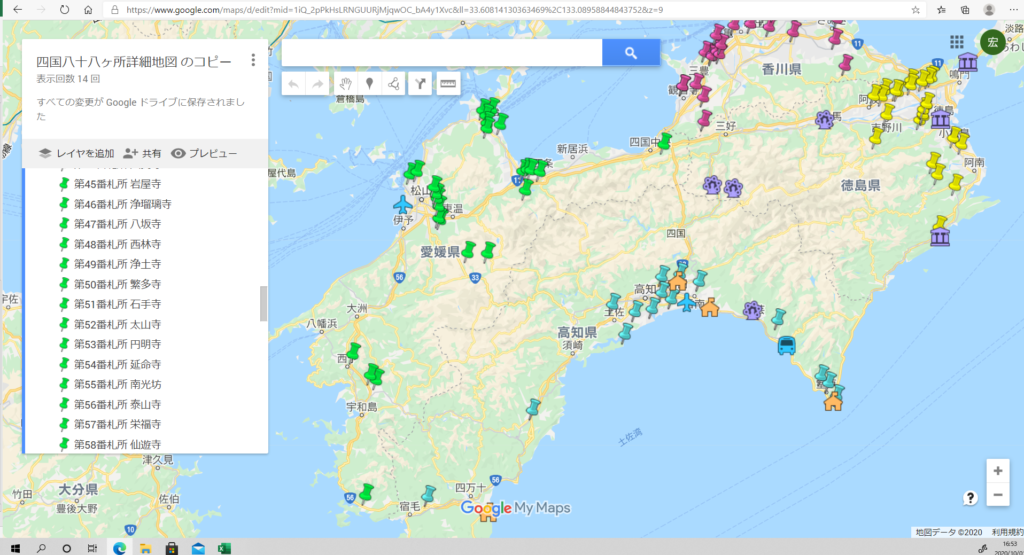Click the blue bus marker on the map
This screenshot has width=1024, height=555.
[787, 346]
